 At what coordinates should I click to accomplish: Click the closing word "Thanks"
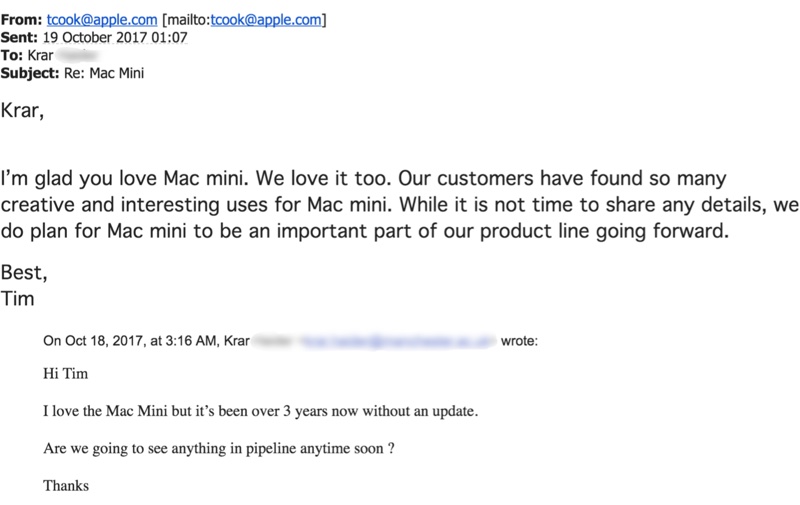click(67, 486)
